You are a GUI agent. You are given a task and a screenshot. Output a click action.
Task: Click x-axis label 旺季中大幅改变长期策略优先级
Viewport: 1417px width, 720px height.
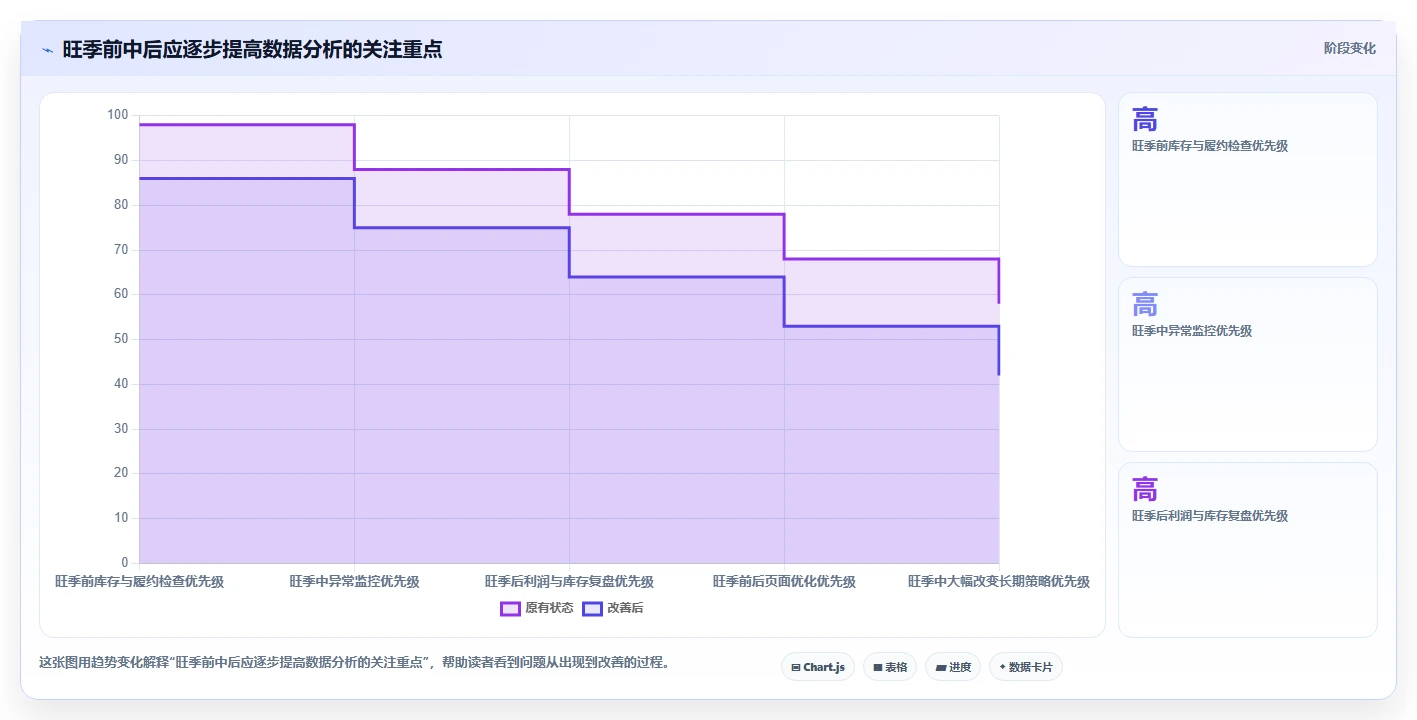(x=999, y=581)
